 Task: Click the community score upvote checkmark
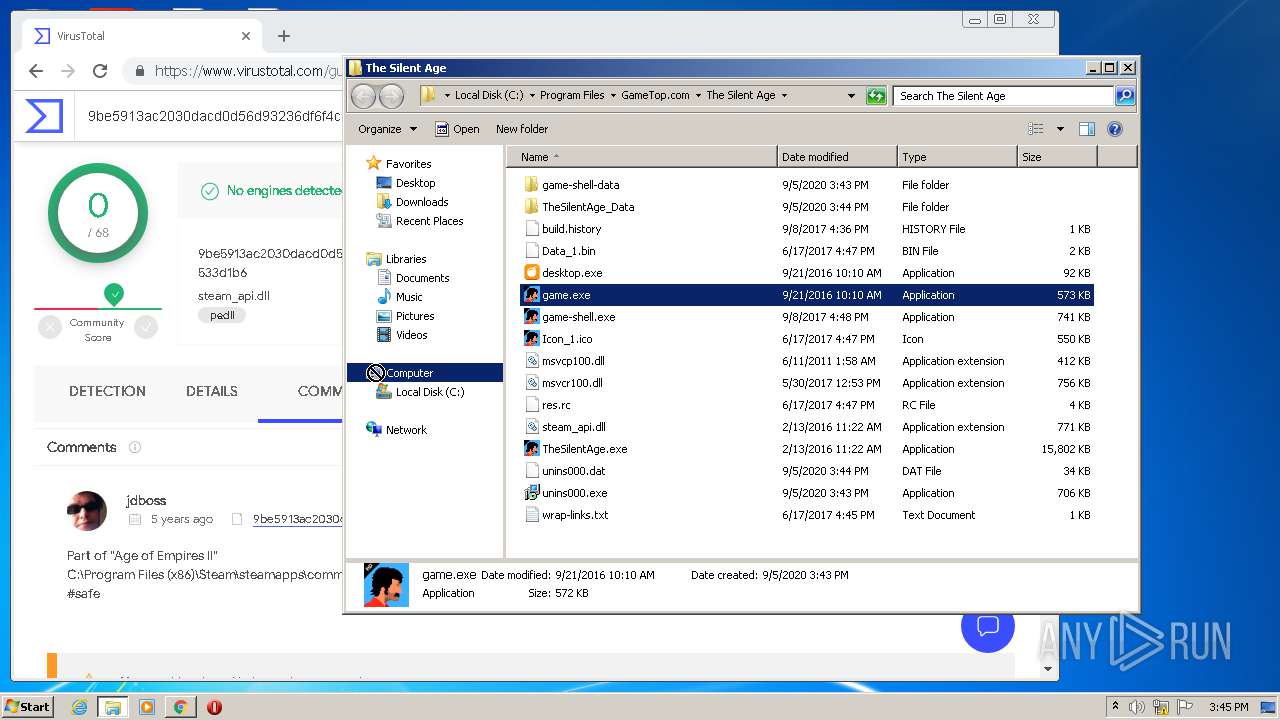tap(147, 326)
